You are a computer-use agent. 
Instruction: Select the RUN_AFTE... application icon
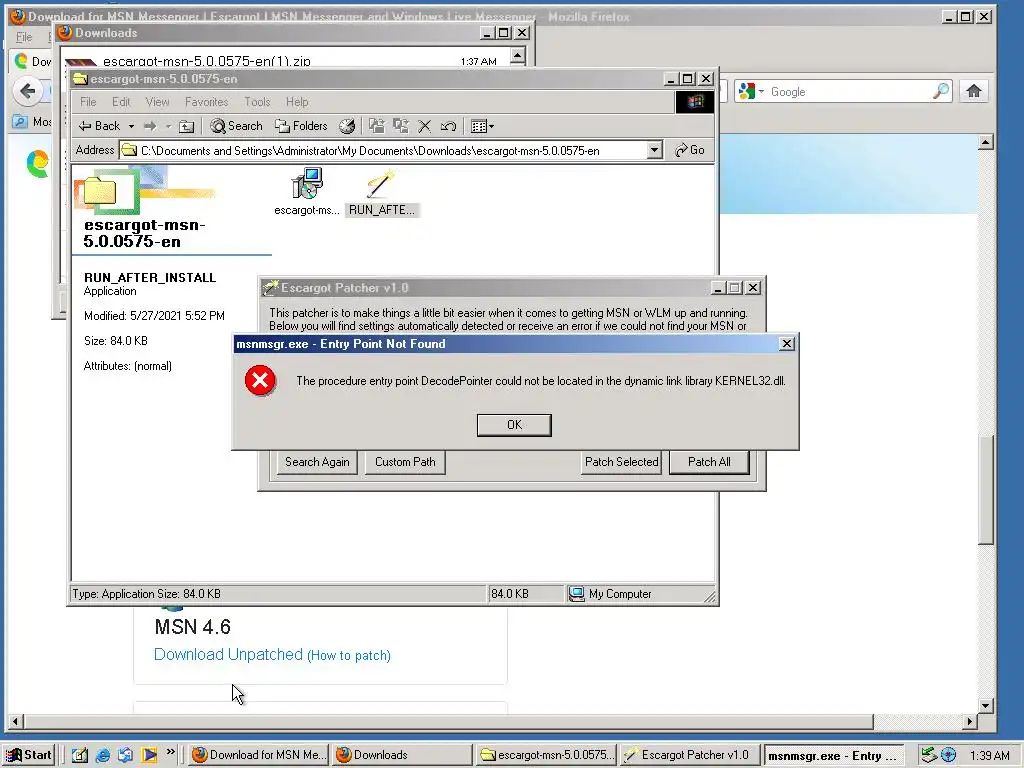(x=381, y=193)
